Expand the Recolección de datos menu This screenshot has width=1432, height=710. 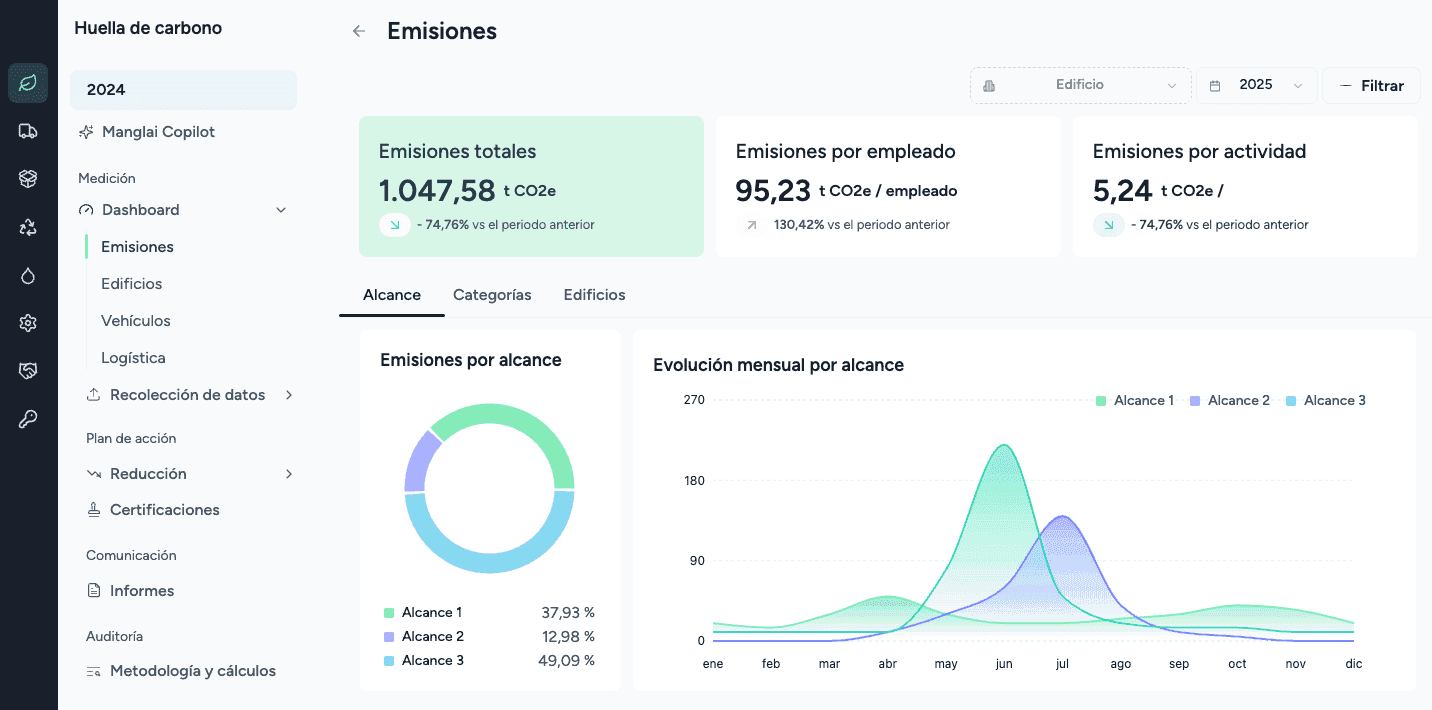(x=190, y=395)
